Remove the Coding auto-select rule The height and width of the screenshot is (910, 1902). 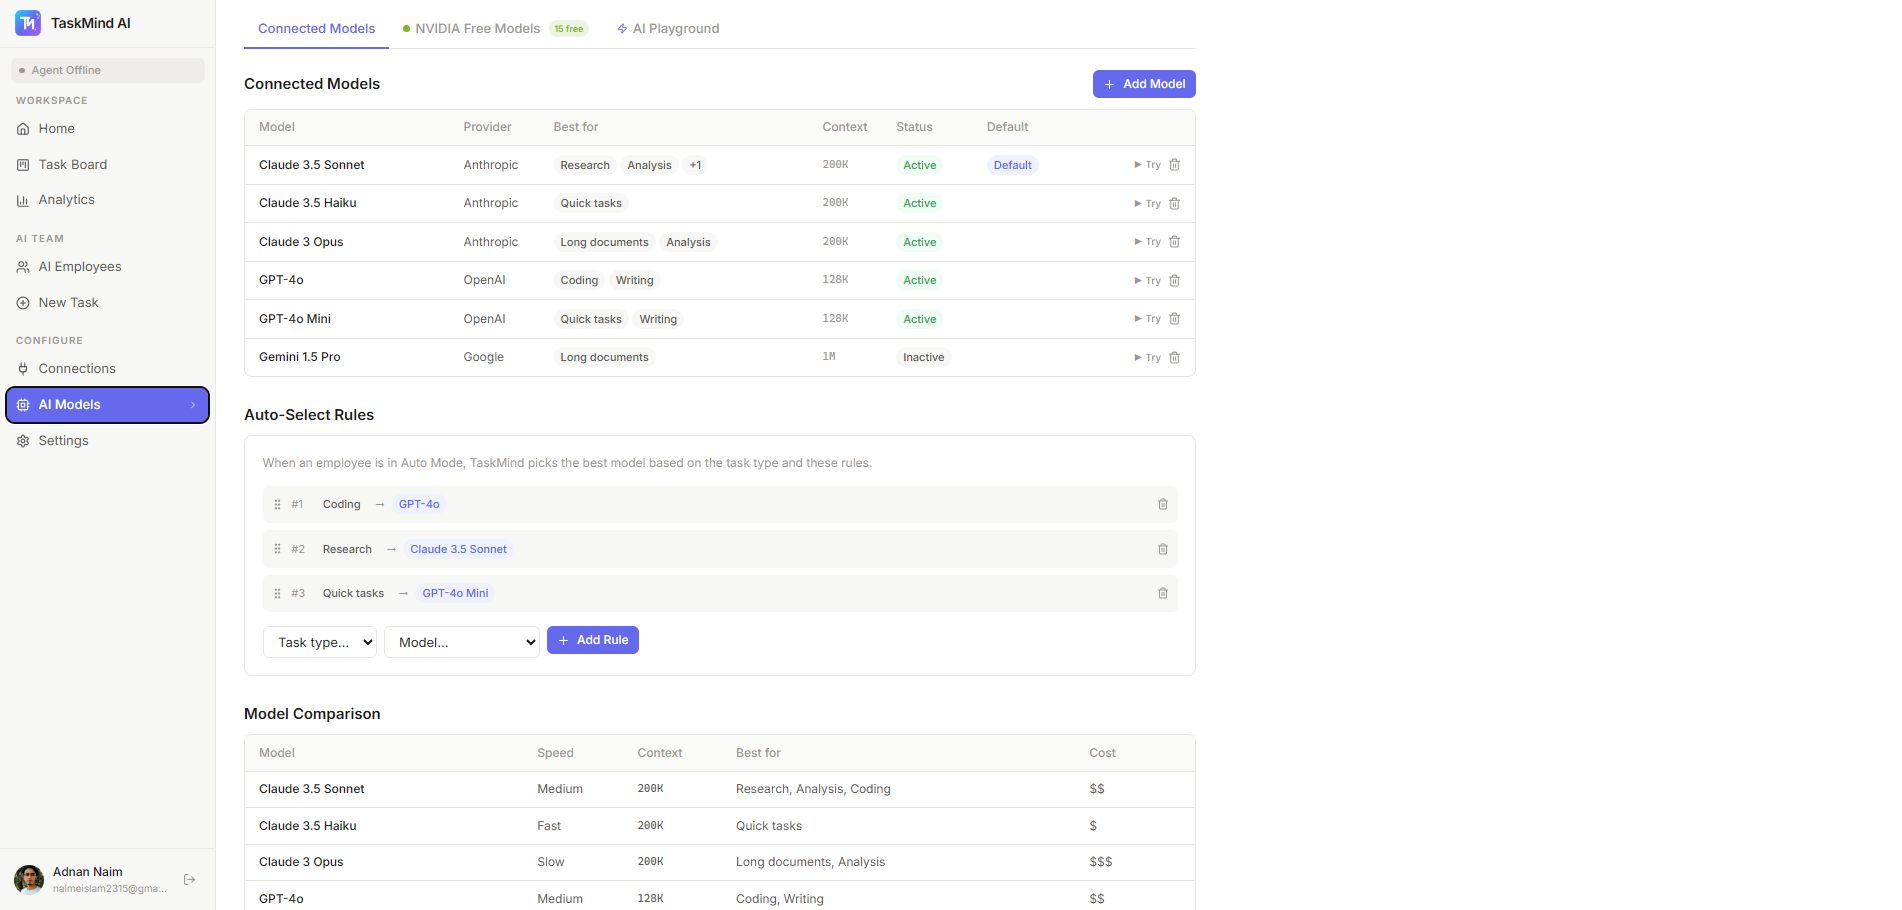(x=1163, y=505)
